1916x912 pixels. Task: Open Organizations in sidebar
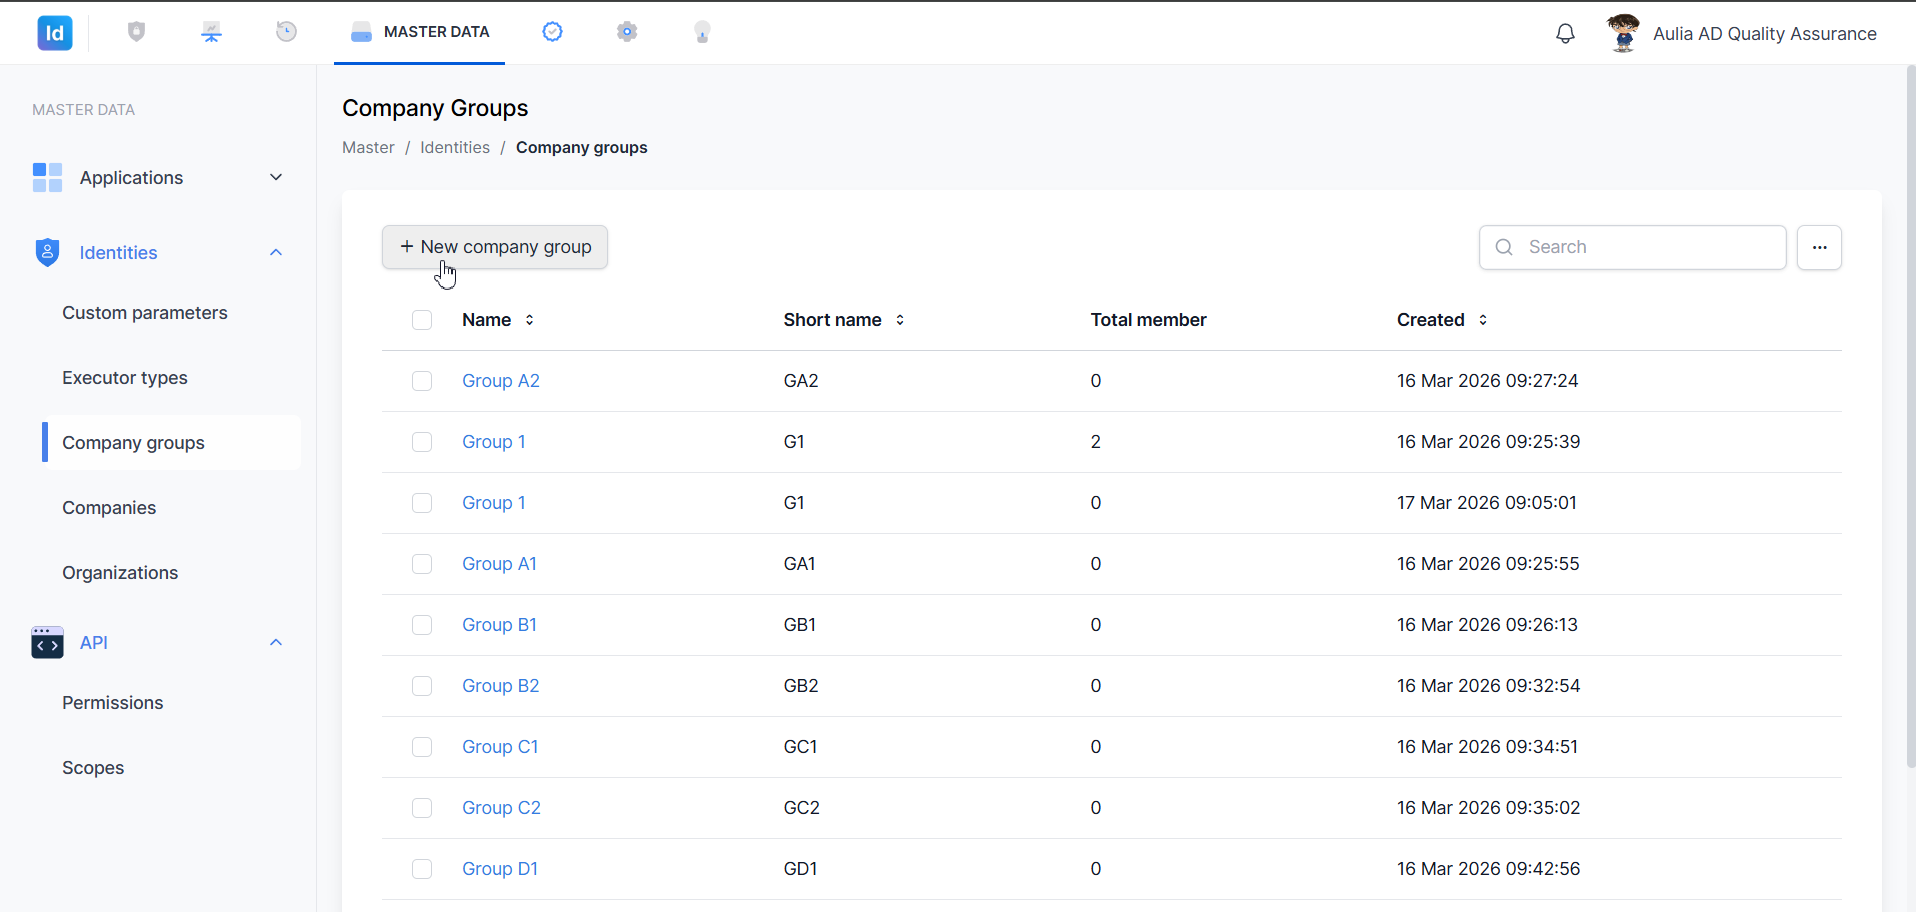(x=120, y=573)
